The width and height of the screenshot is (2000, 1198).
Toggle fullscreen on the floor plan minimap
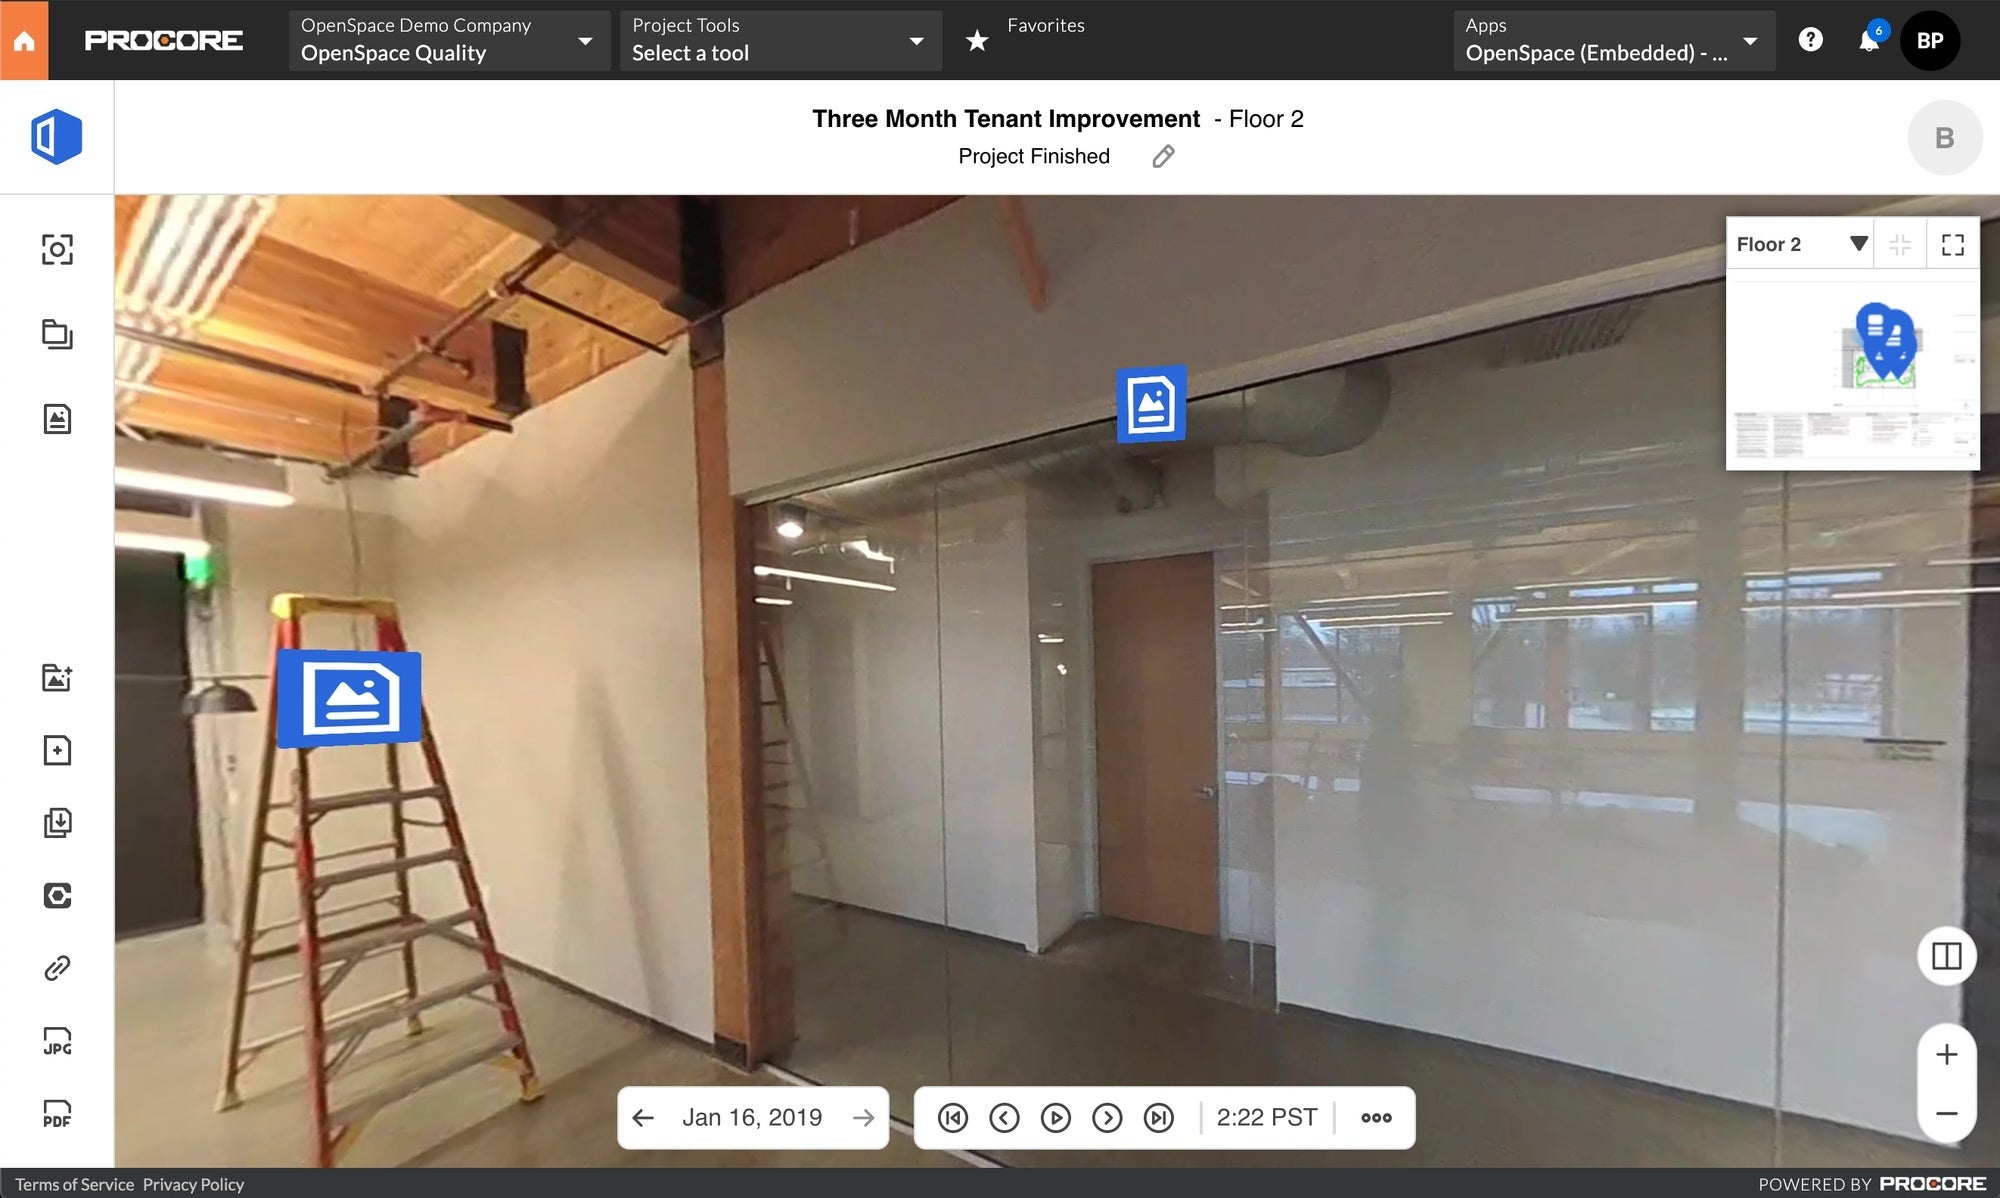click(x=1952, y=245)
